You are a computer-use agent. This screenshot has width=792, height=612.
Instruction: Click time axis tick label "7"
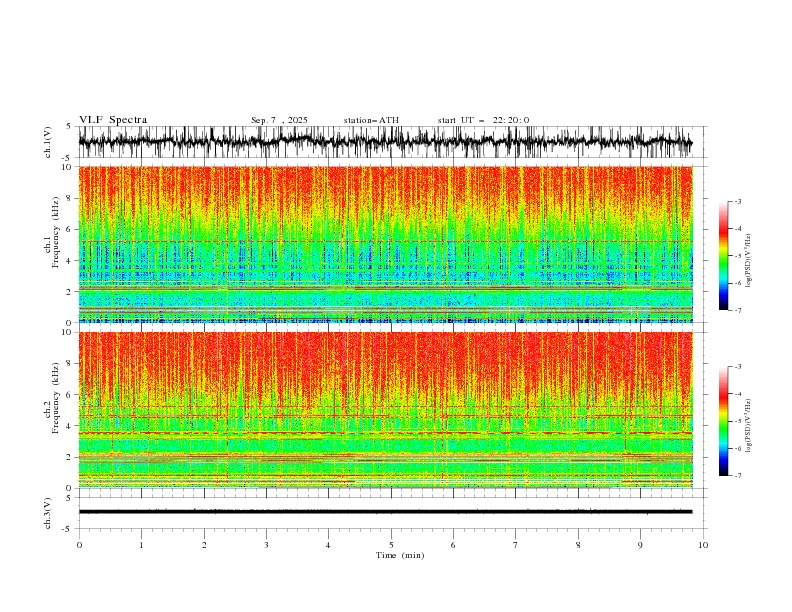[x=516, y=545]
